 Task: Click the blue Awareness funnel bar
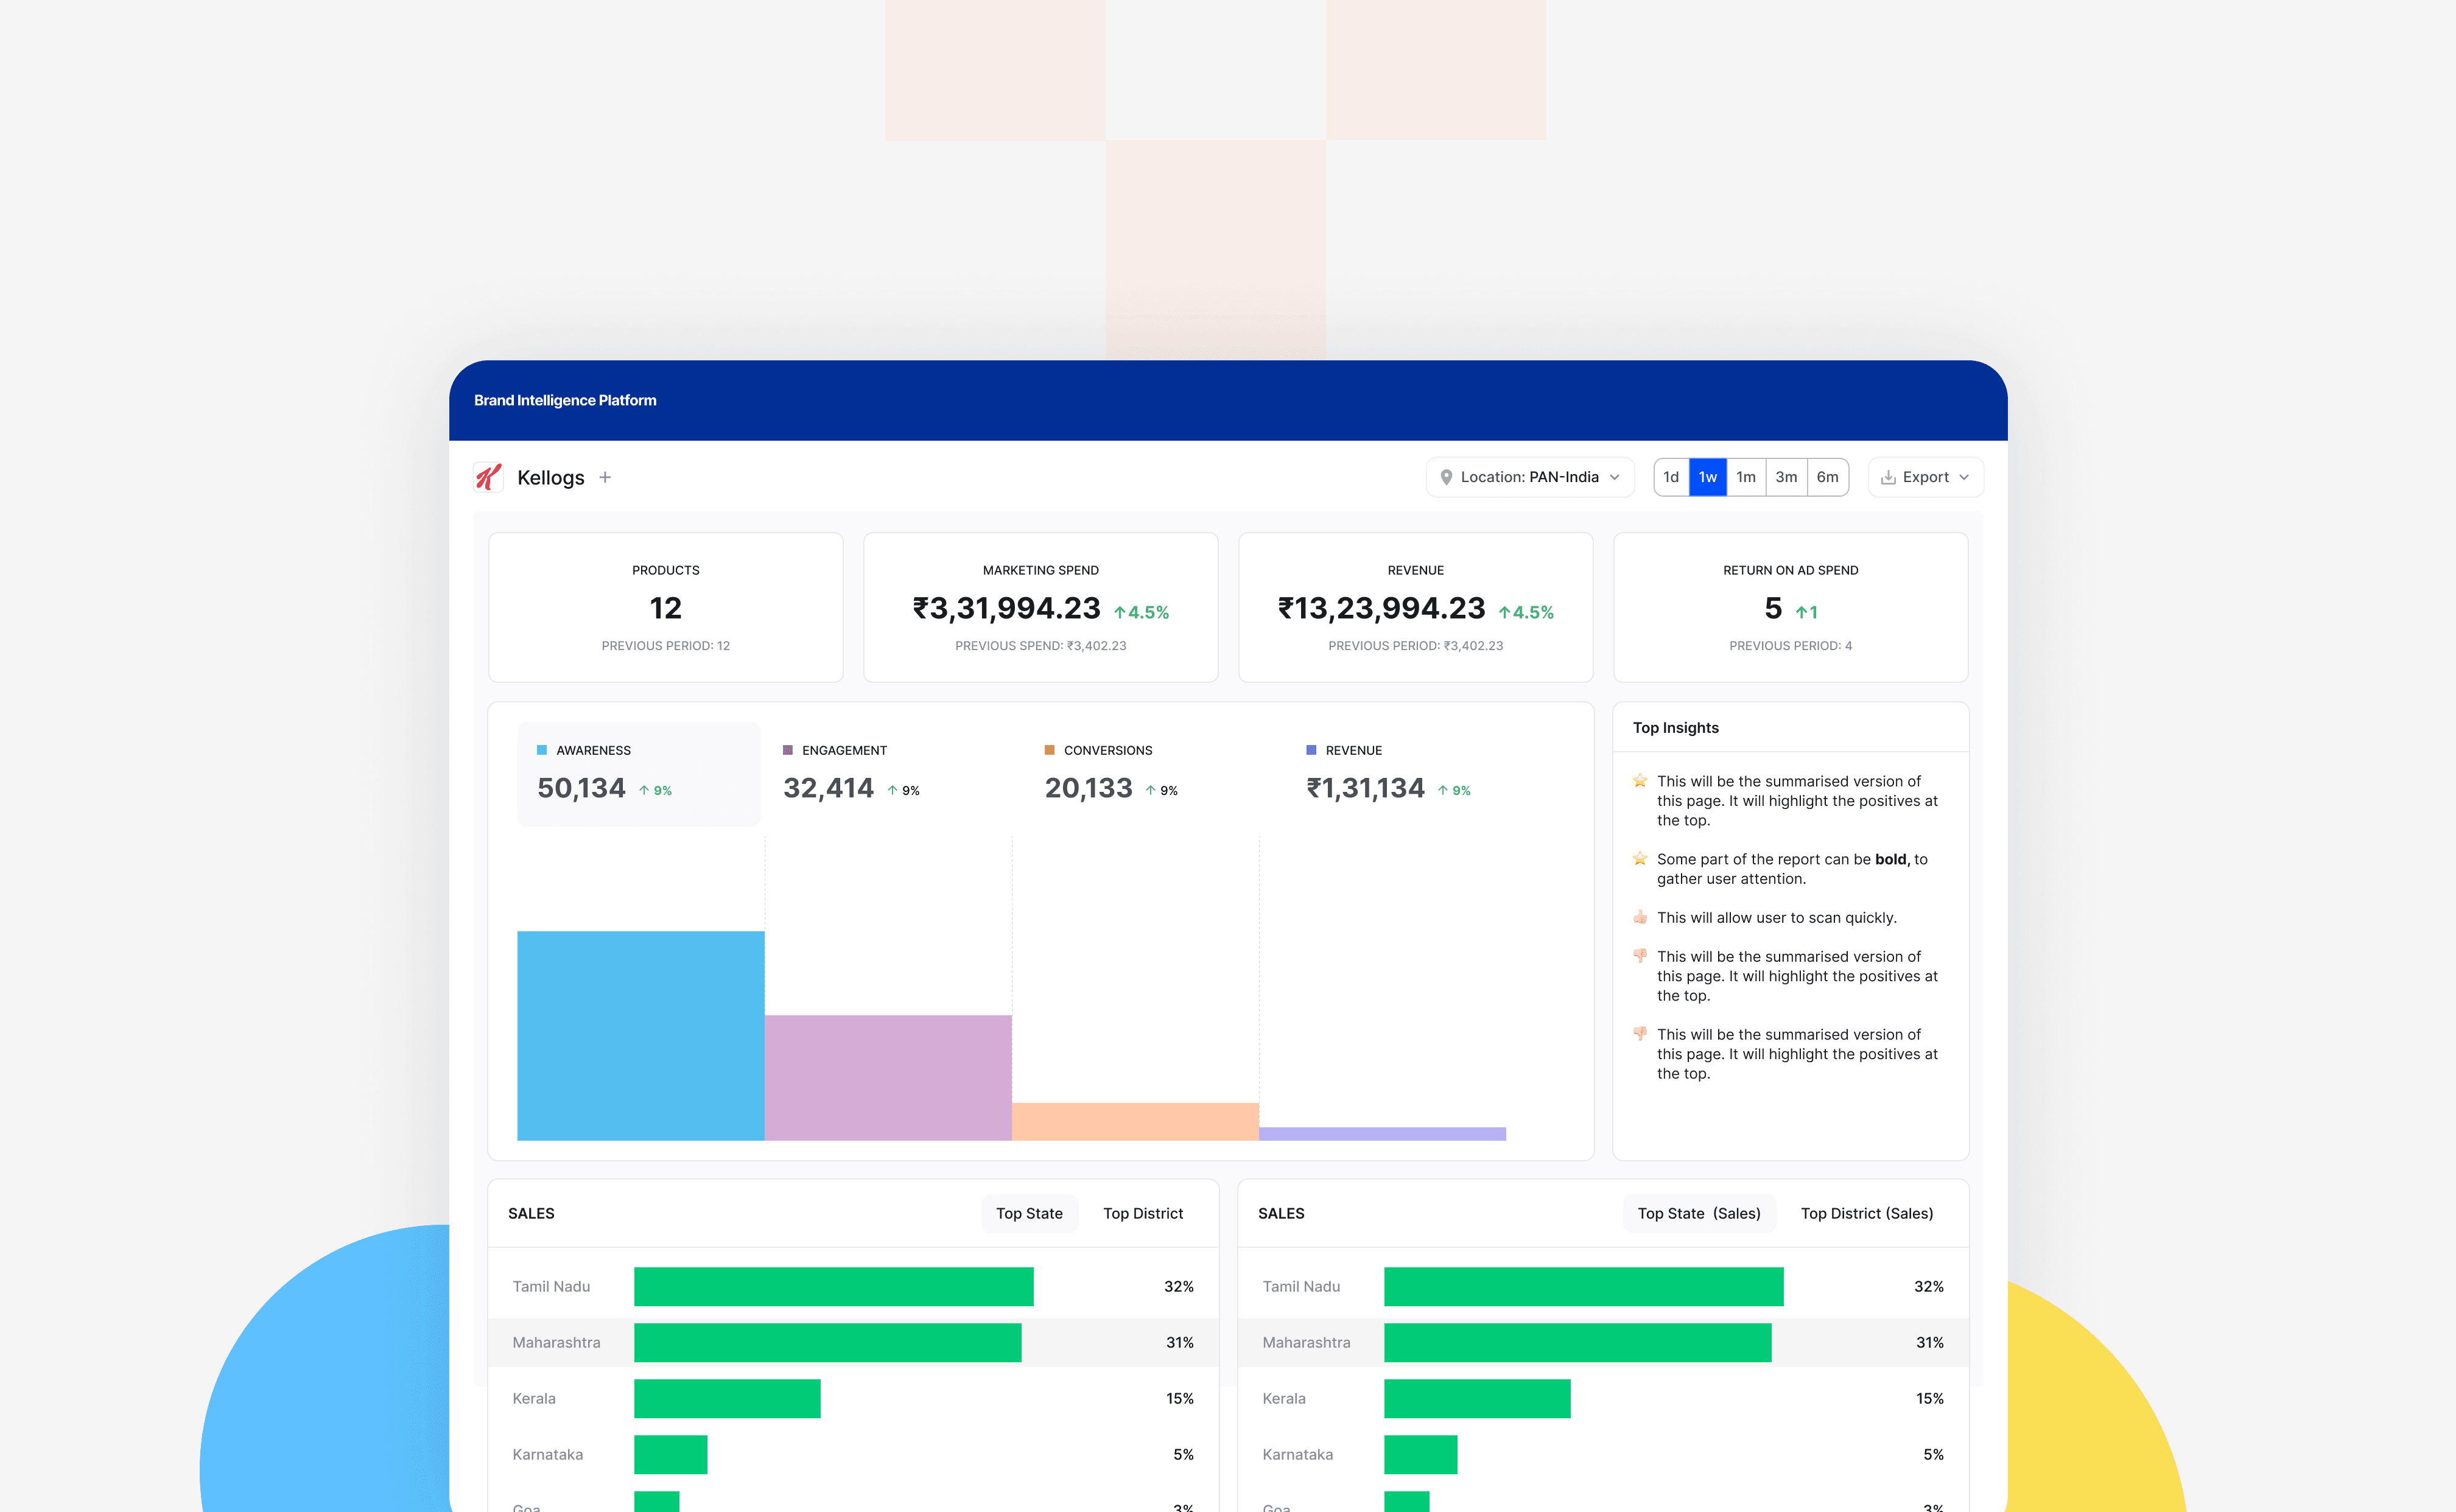click(640, 1035)
